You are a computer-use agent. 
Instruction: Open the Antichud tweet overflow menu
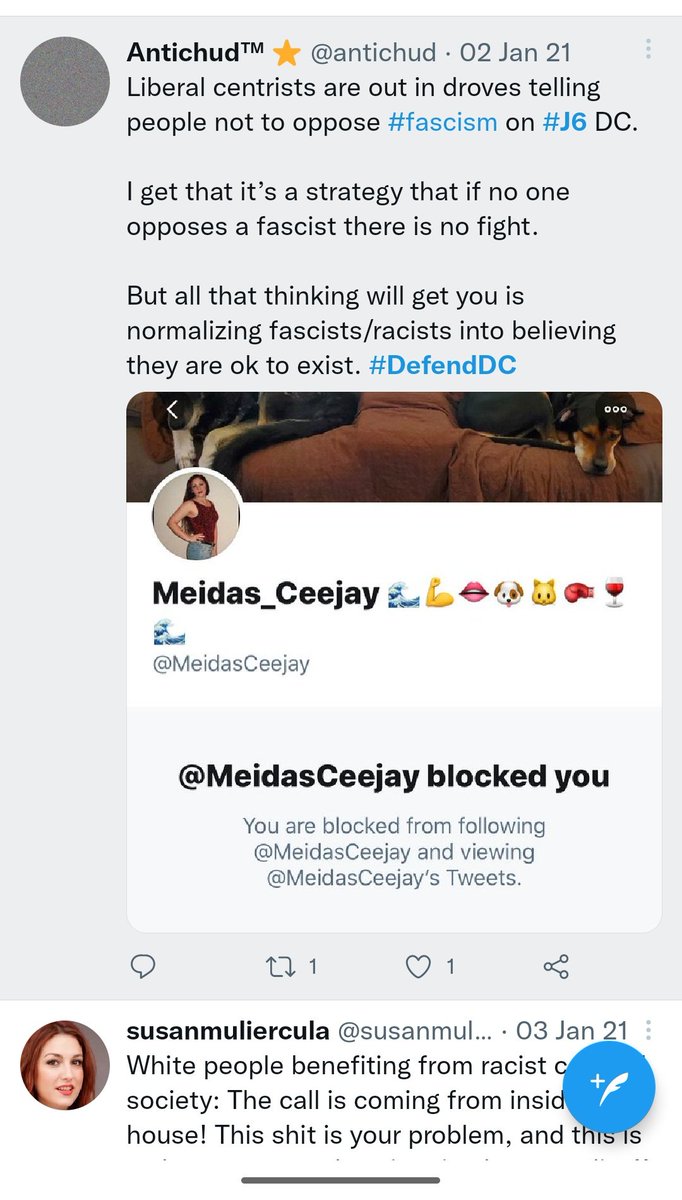tap(648, 49)
